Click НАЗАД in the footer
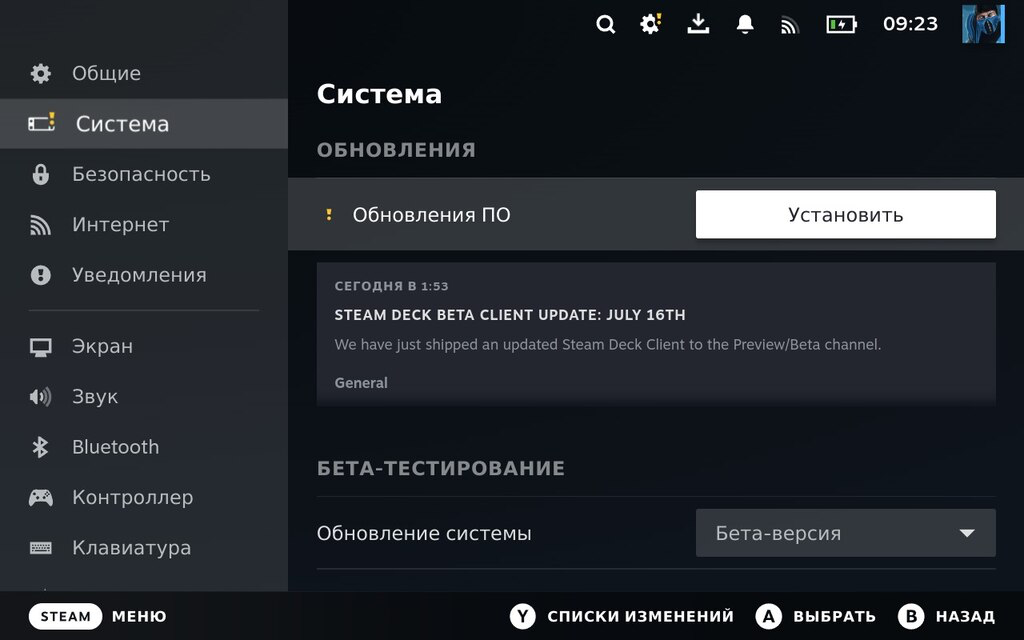The width and height of the screenshot is (1024, 640). tap(965, 616)
